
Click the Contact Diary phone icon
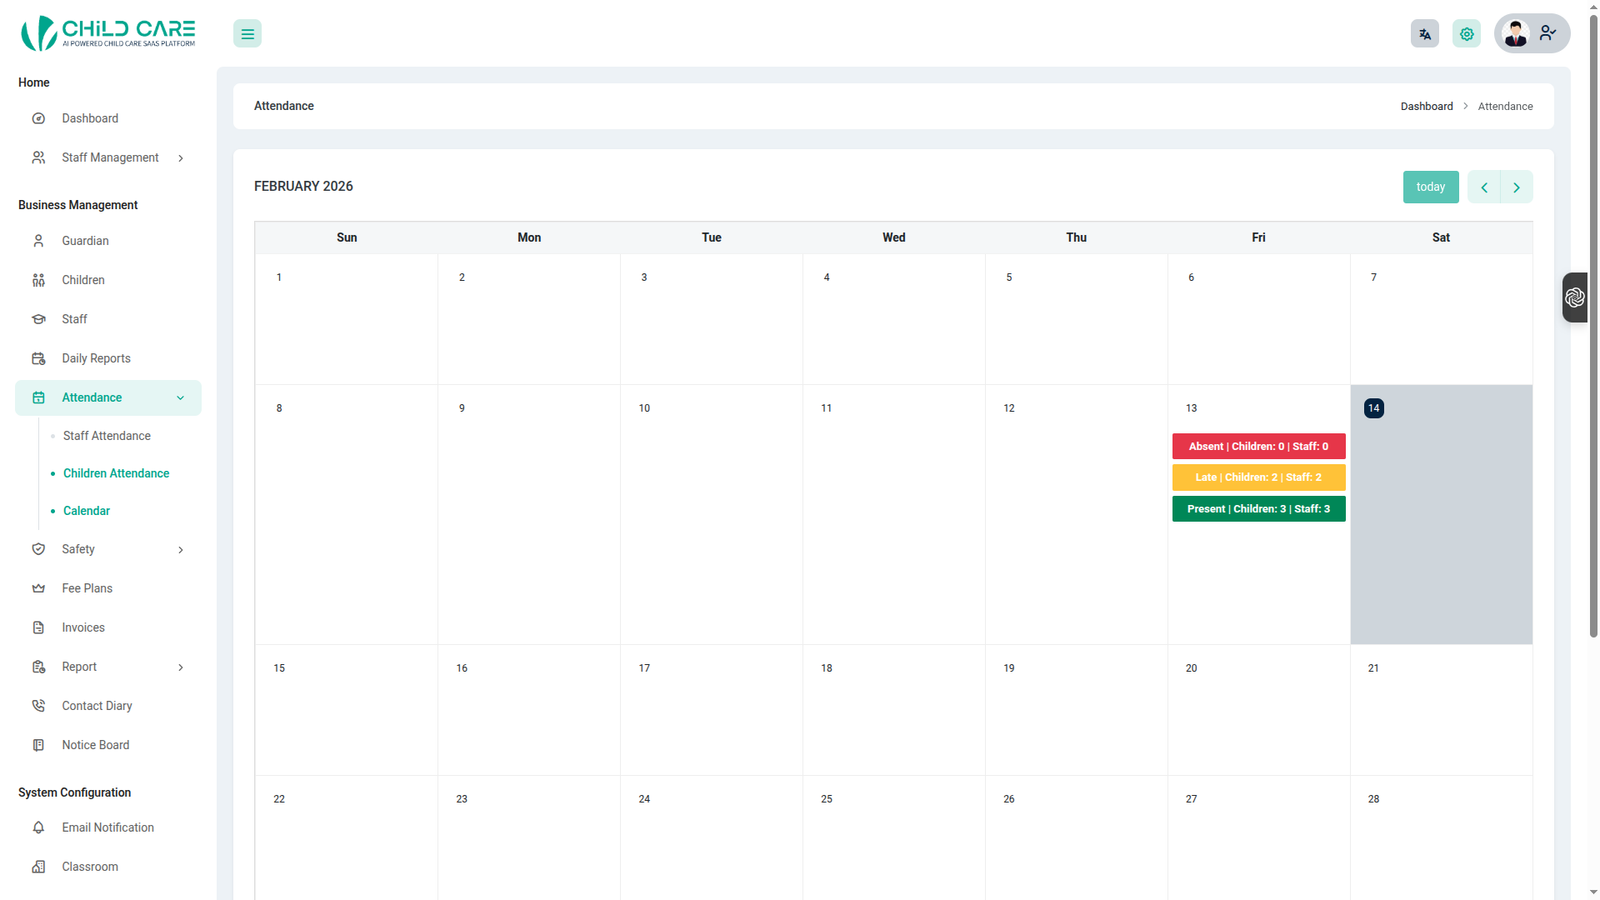[x=38, y=706]
